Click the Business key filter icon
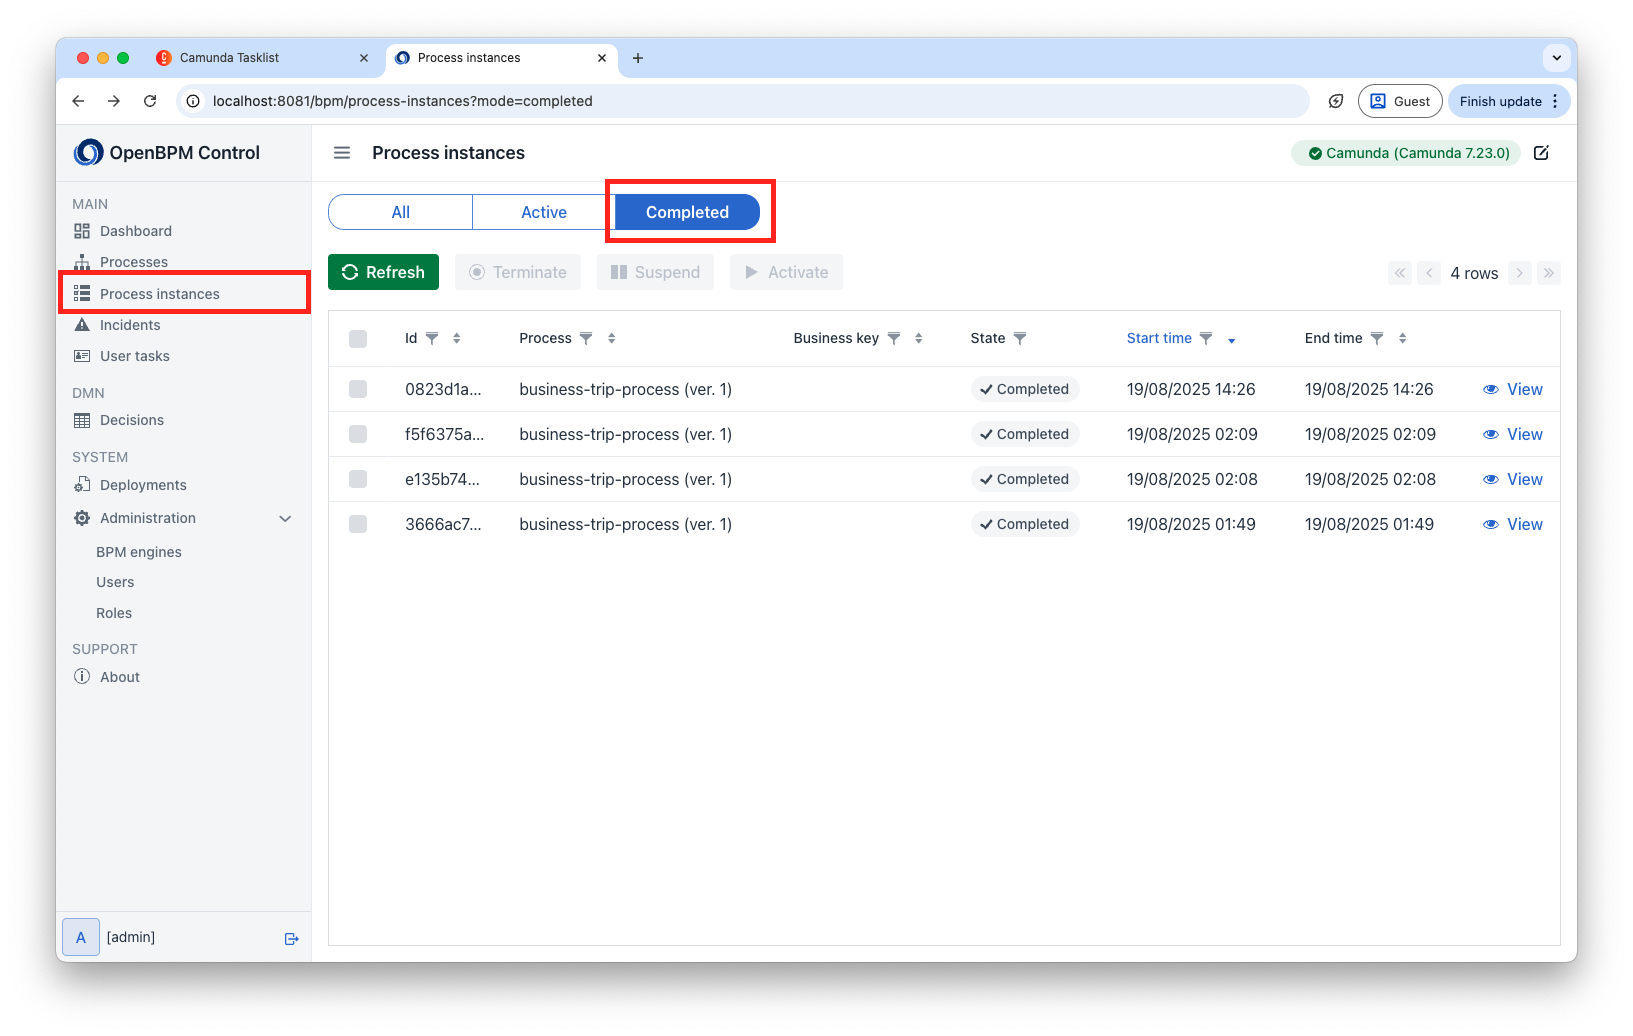 pyautogui.click(x=894, y=338)
